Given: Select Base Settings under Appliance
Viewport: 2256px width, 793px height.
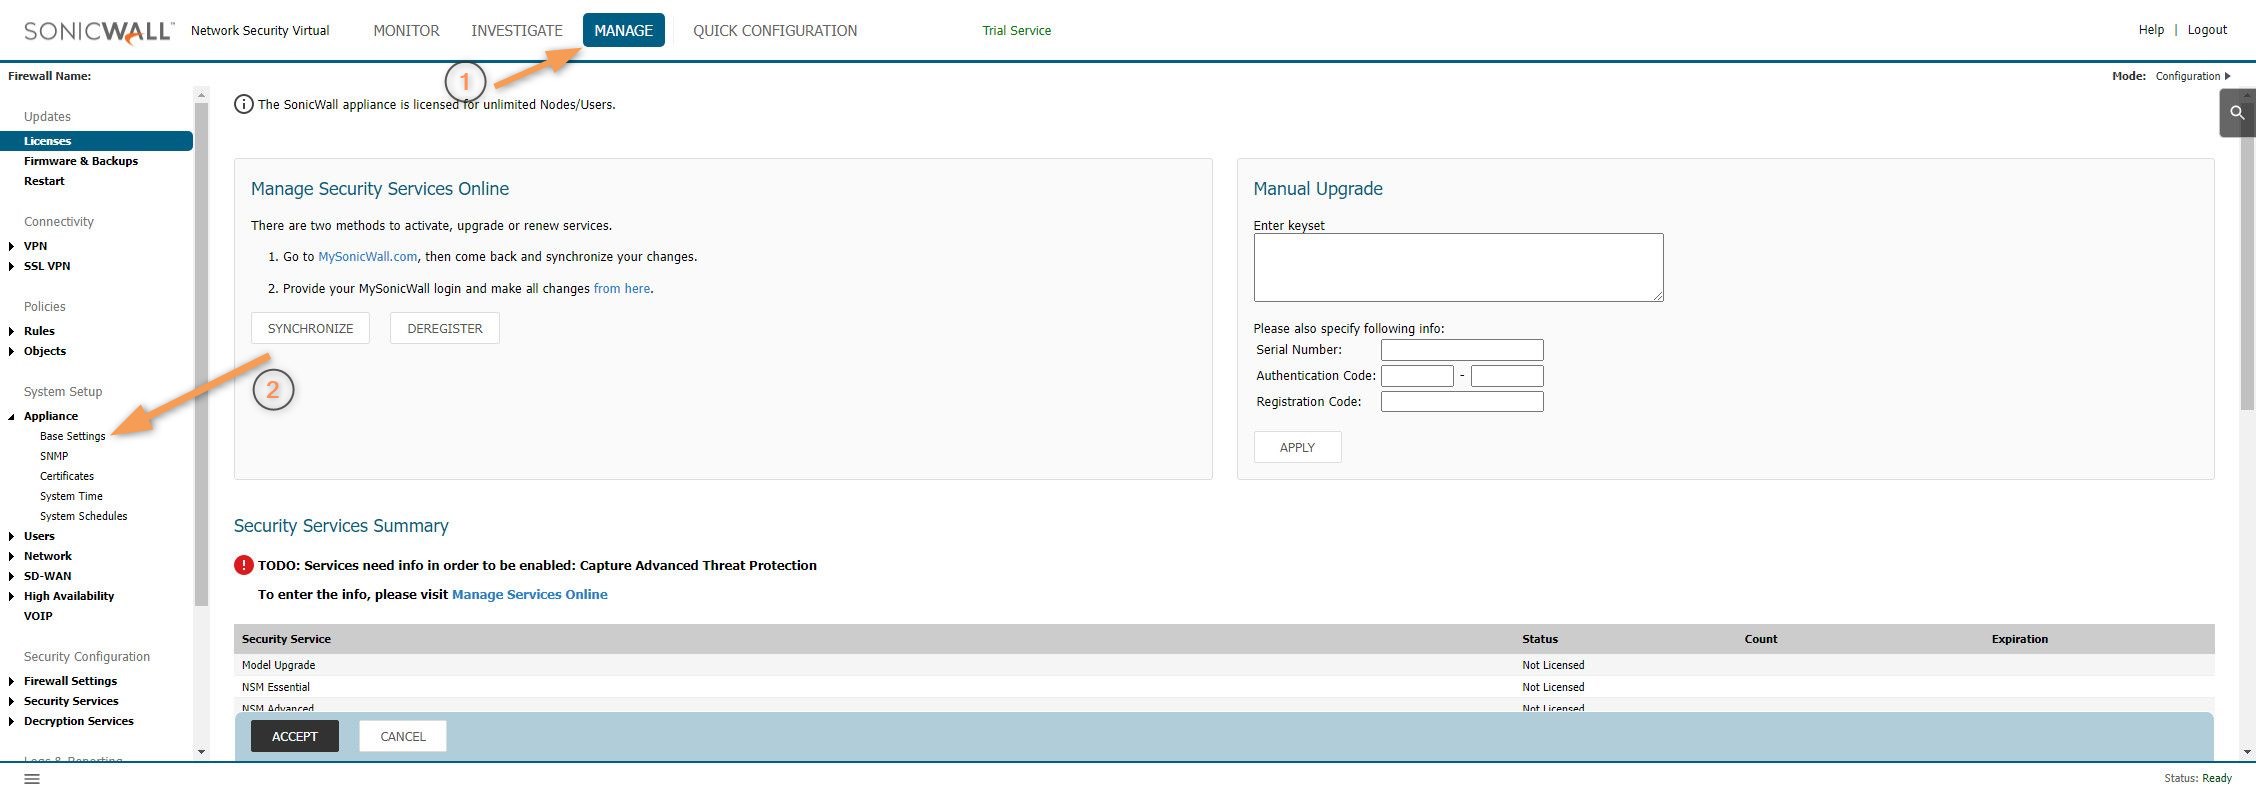Looking at the screenshot, I should point(72,436).
